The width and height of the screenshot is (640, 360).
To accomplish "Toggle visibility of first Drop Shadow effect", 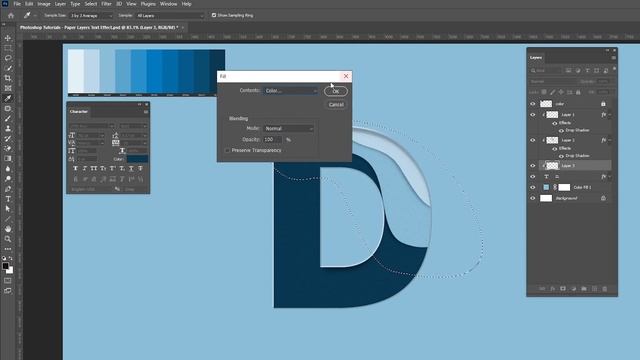I will pos(561,130).
